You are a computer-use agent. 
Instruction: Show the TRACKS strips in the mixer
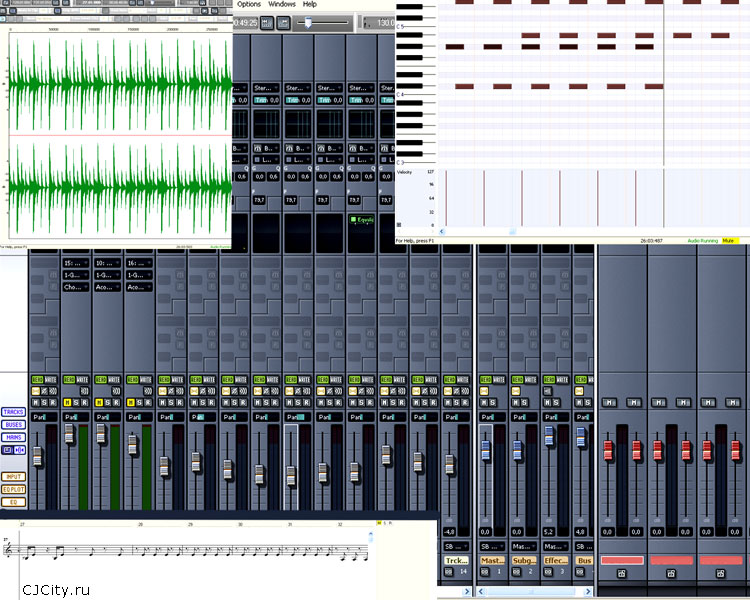tap(14, 412)
